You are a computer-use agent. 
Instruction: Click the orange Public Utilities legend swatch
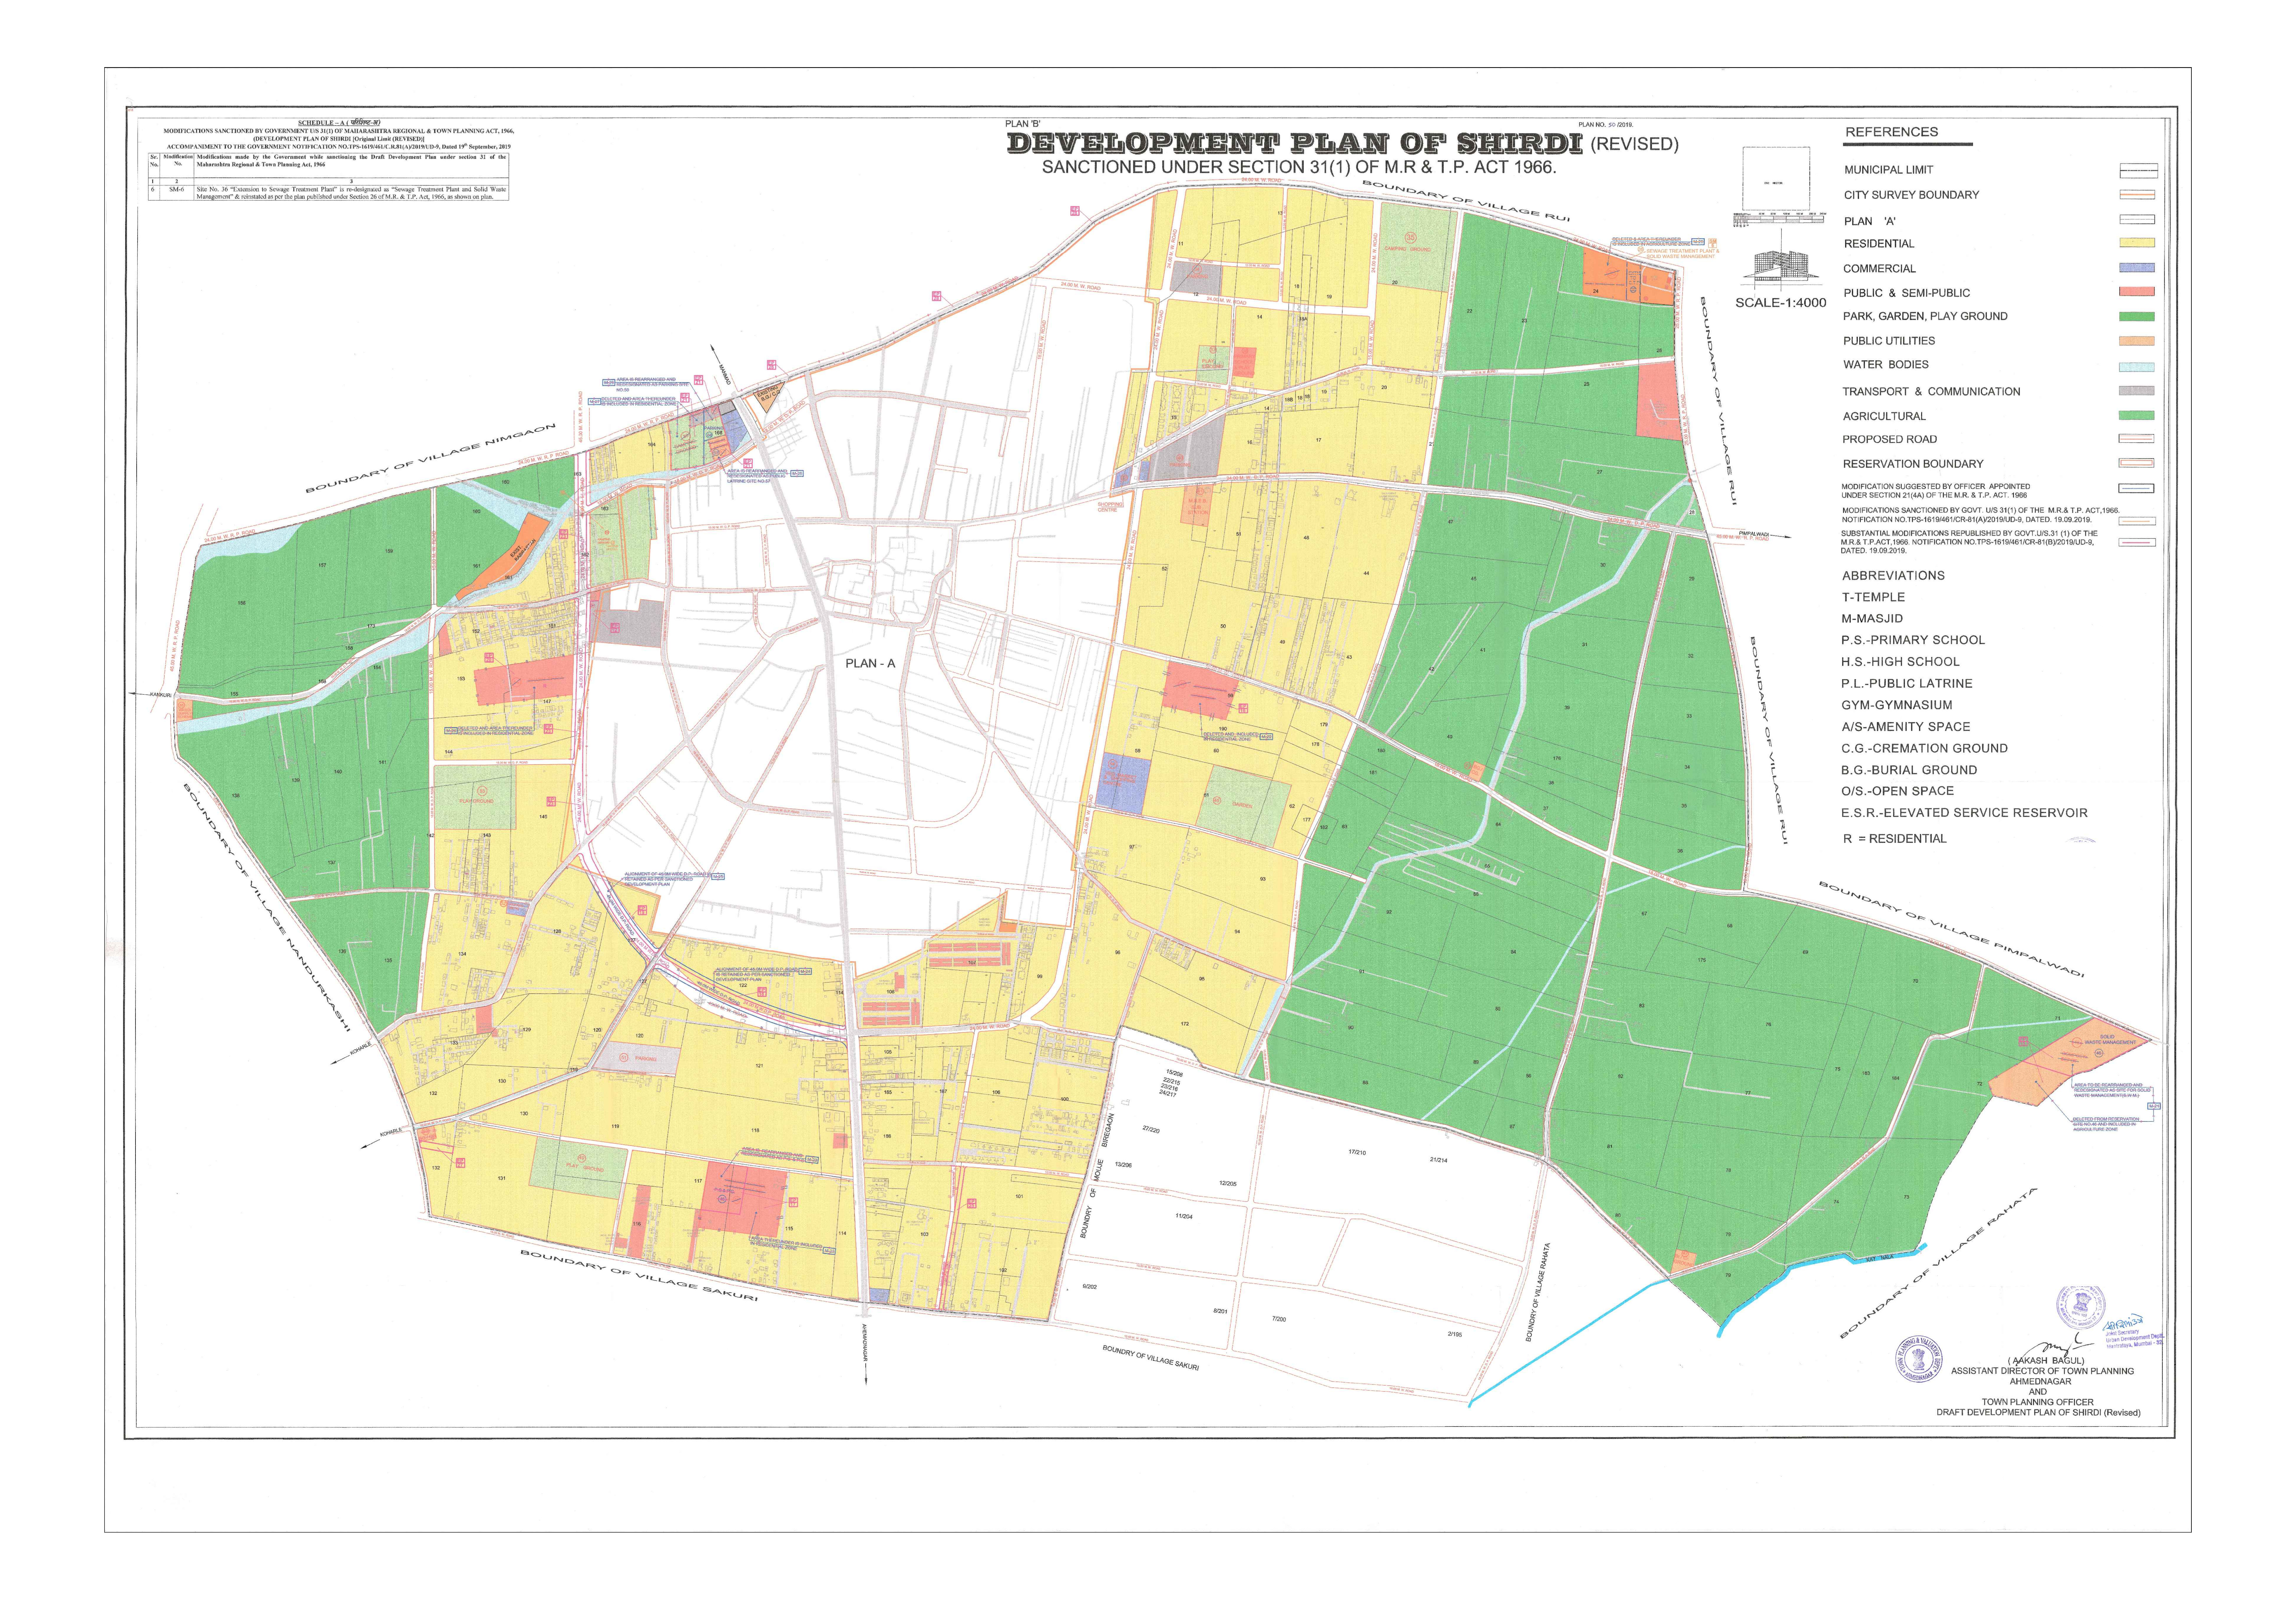point(2137,341)
